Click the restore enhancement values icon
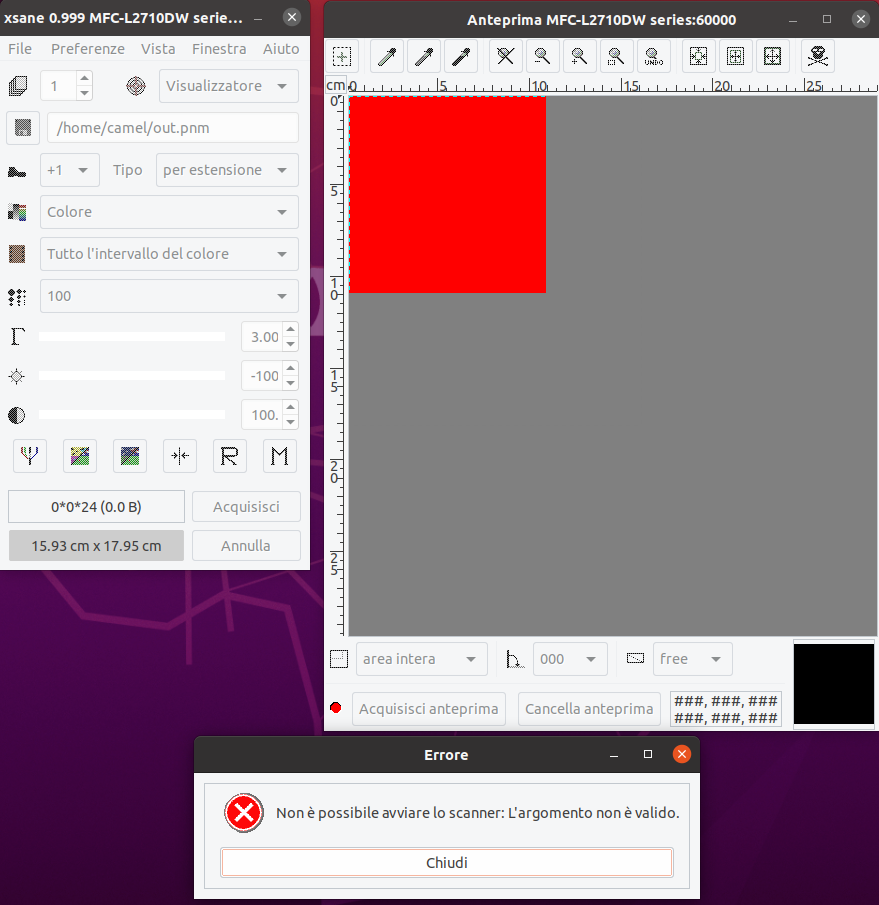This screenshot has height=905, width=879. 130,456
